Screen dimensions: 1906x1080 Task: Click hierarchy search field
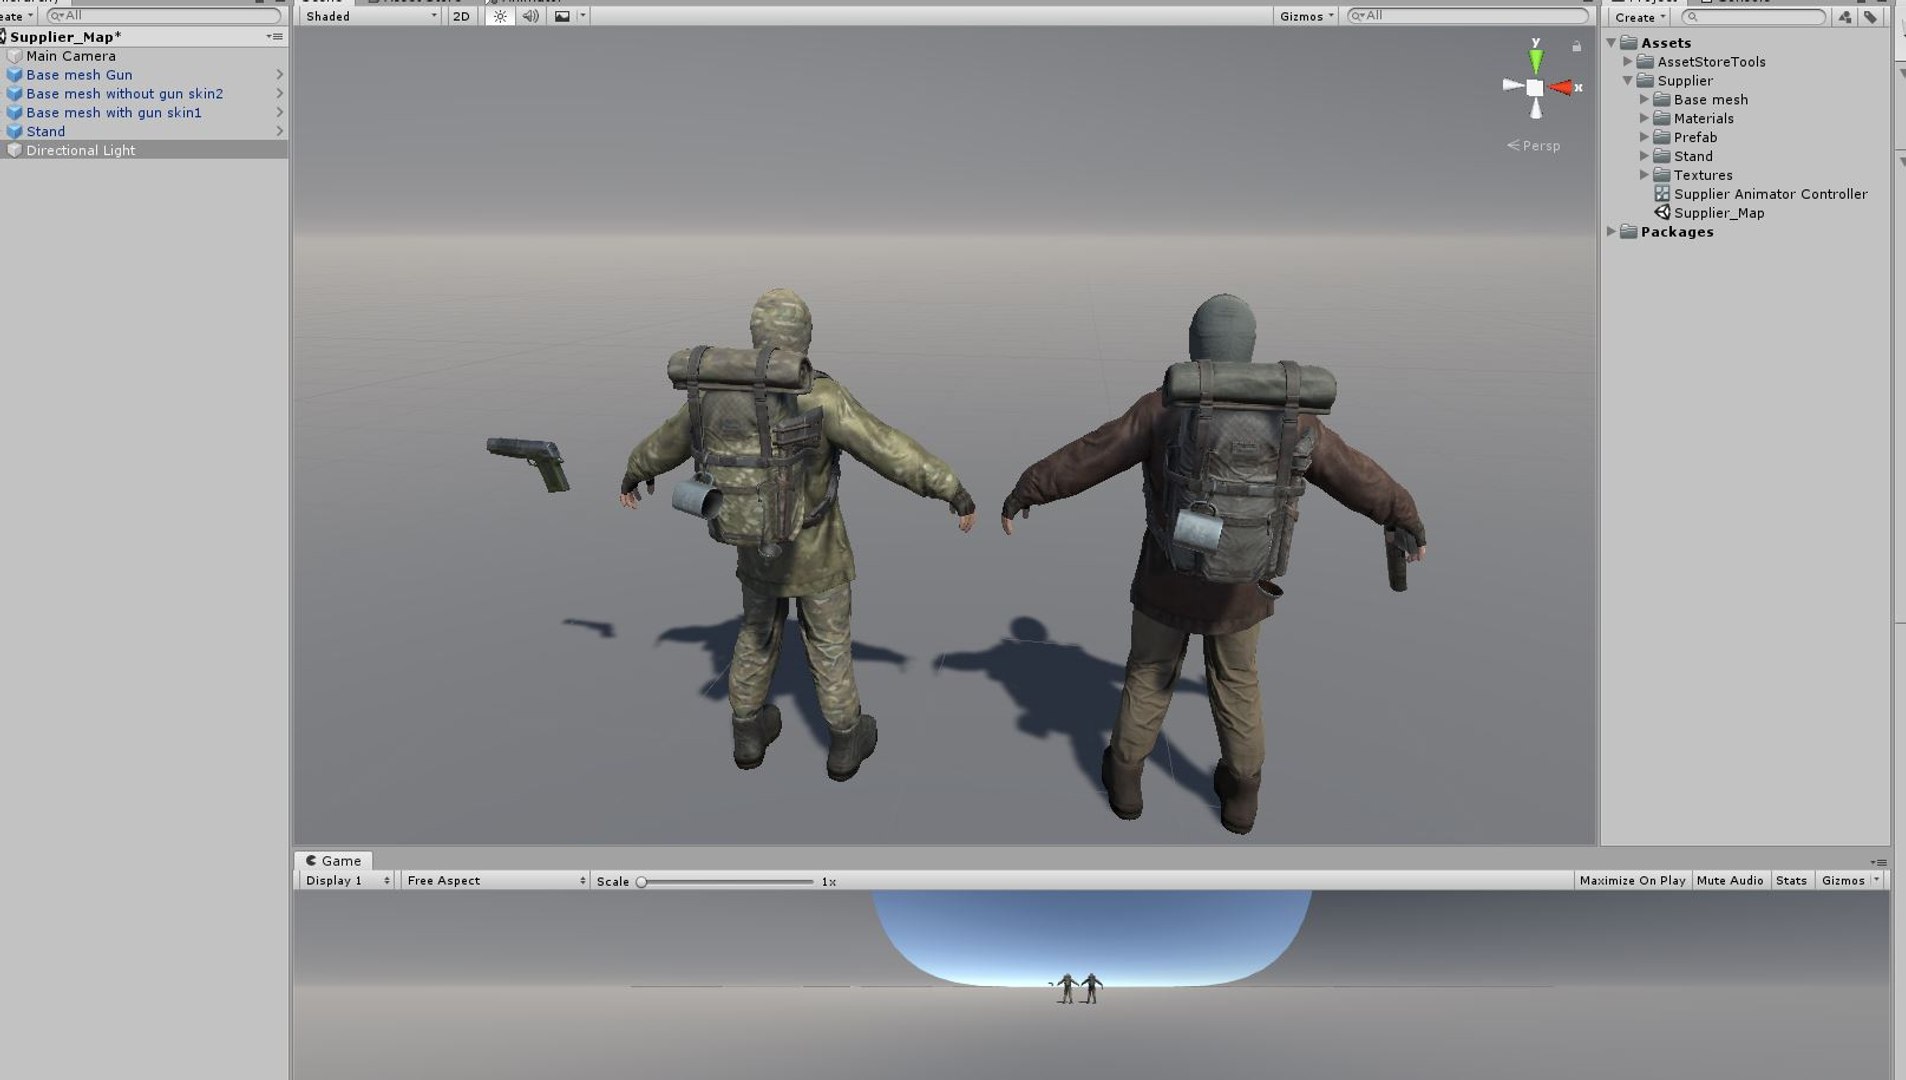[x=164, y=16]
